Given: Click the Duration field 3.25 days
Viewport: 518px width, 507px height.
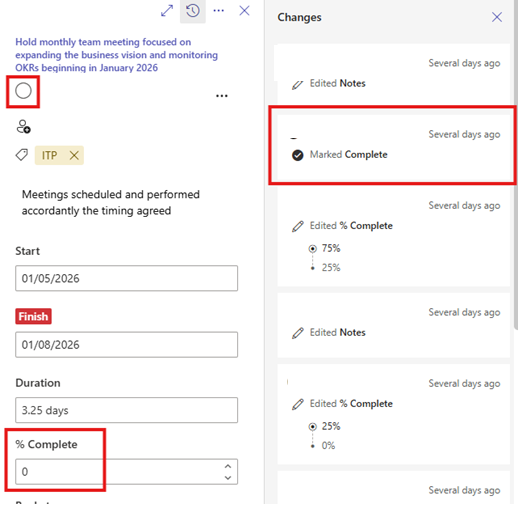Looking at the screenshot, I should 126,410.
